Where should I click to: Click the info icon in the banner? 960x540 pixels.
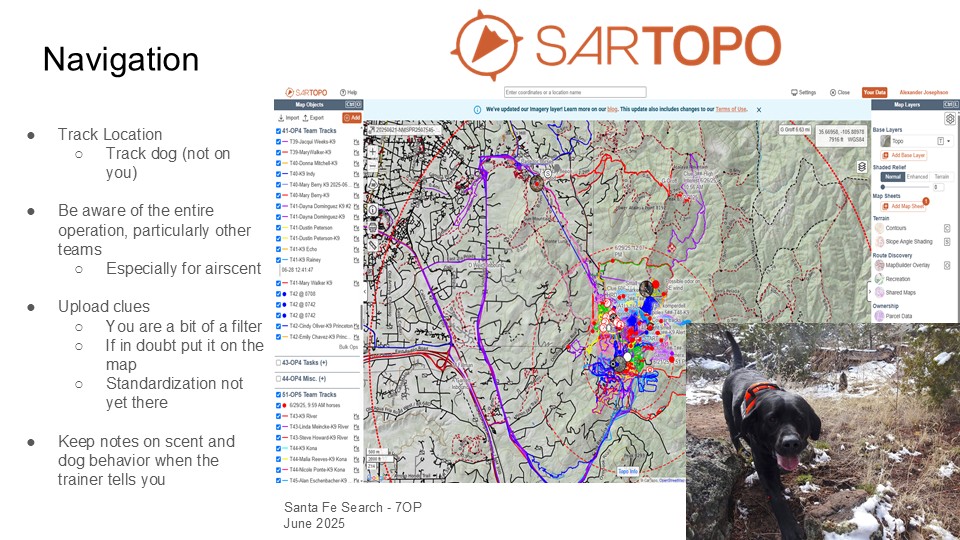477,110
